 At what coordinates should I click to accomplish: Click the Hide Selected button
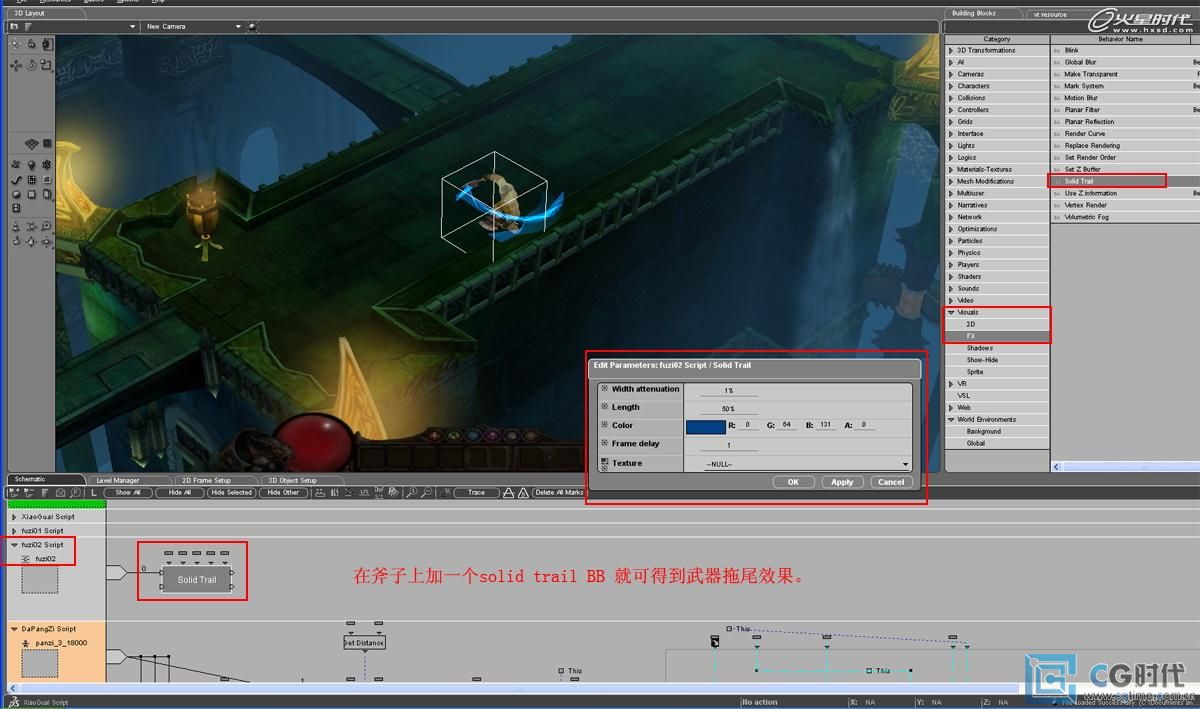(x=232, y=492)
